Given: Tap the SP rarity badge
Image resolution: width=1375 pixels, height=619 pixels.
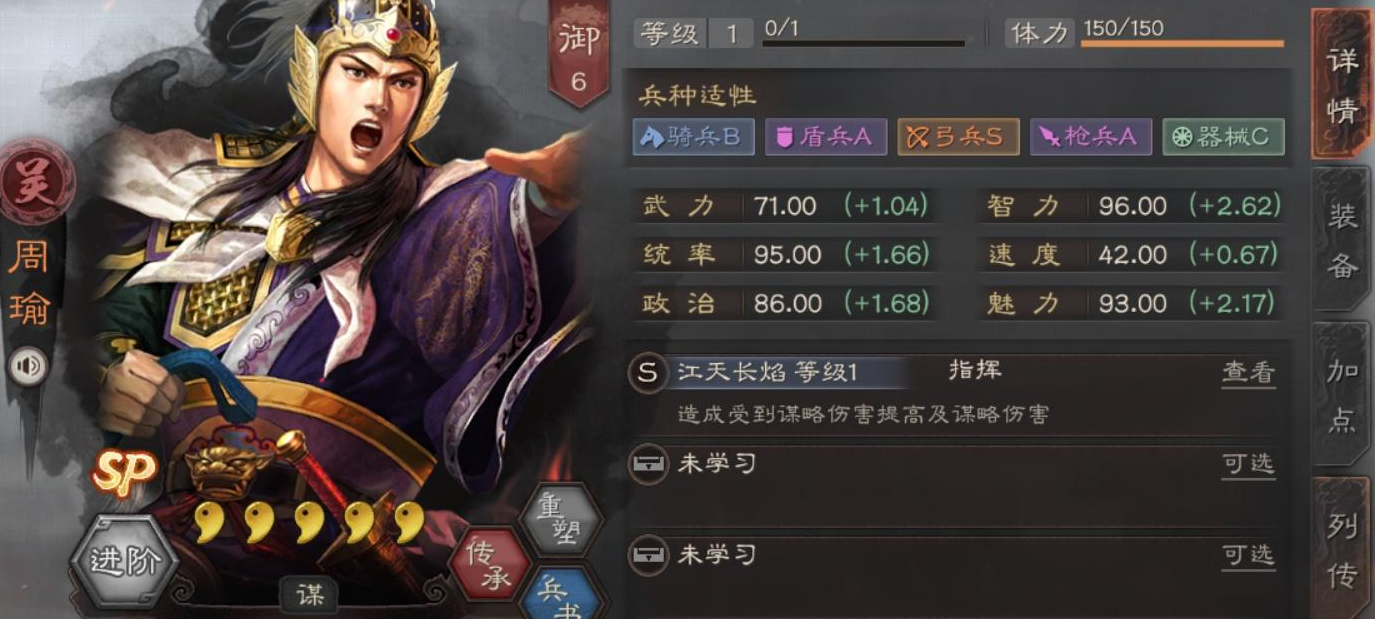Looking at the screenshot, I should pos(125,473).
